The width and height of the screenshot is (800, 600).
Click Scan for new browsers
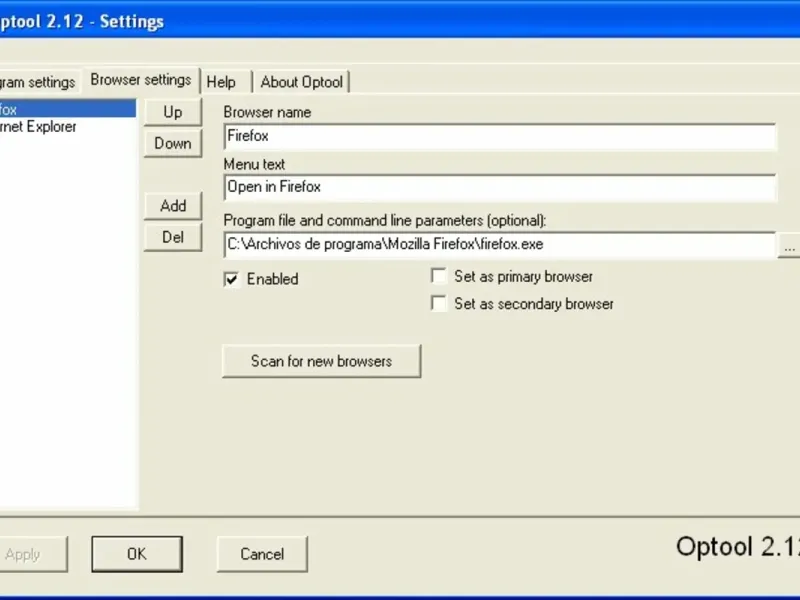click(x=321, y=361)
